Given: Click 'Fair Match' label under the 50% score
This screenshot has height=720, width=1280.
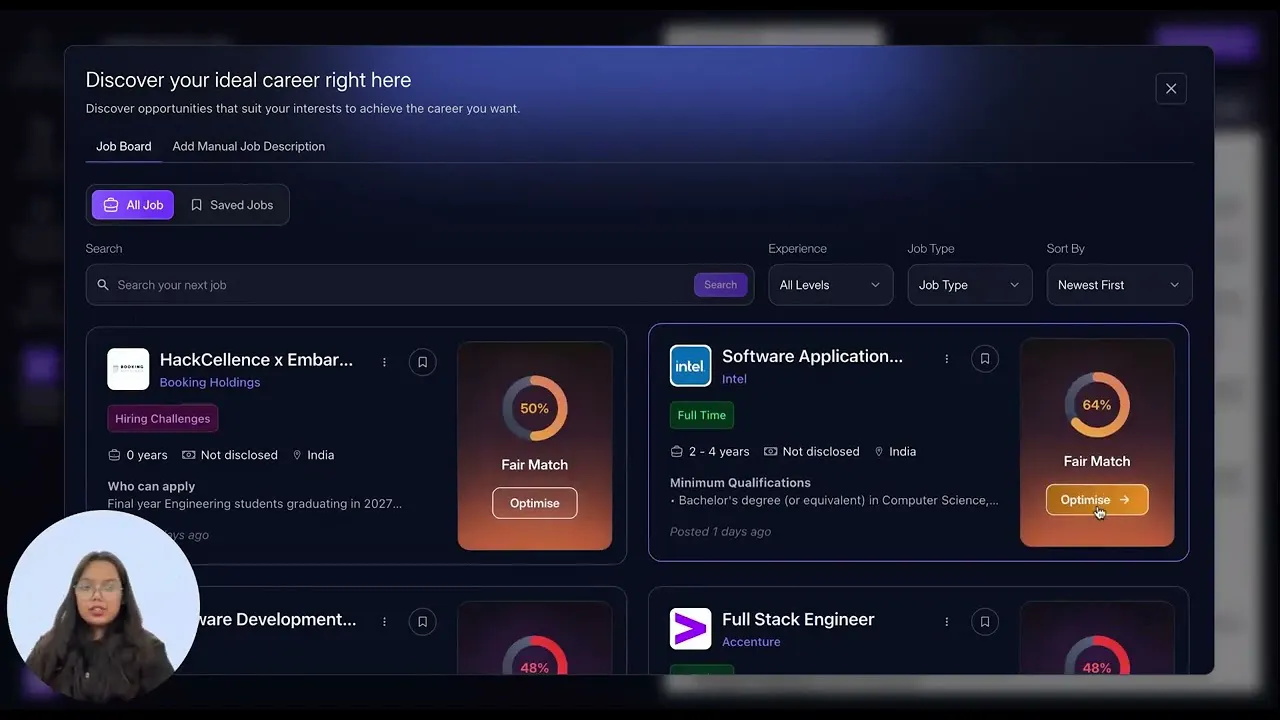Looking at the screenshot, I should (x=535, y=465).
